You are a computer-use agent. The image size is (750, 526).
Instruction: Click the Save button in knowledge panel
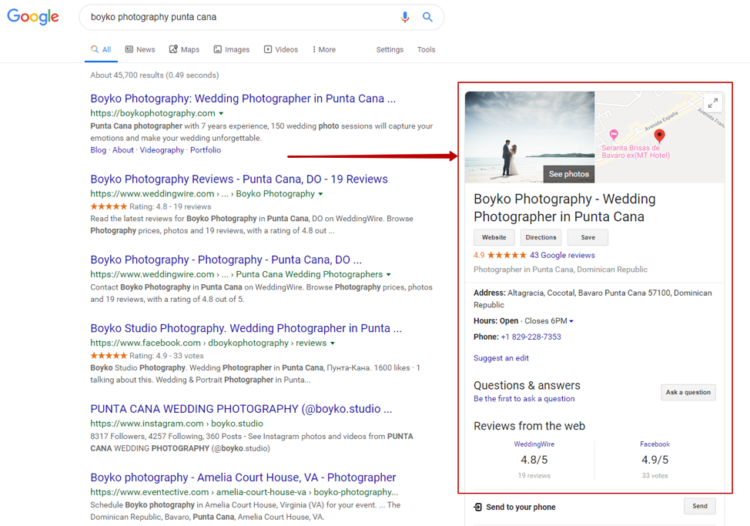pos(588,238)
